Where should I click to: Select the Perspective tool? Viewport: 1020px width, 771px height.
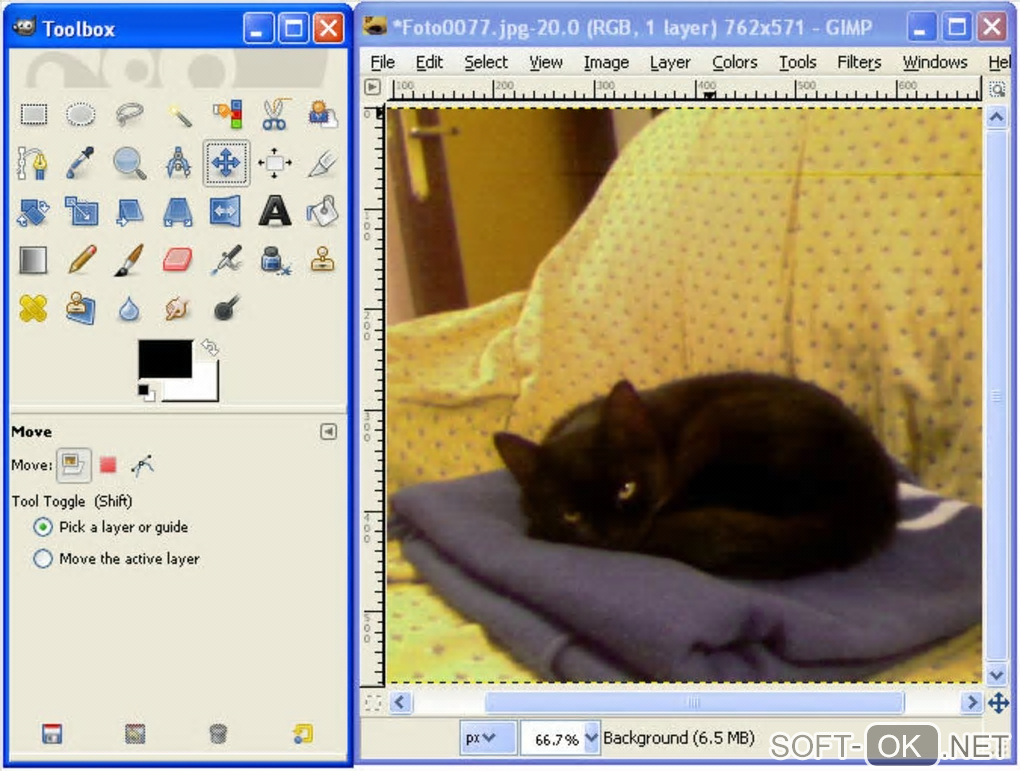[178, 212]
